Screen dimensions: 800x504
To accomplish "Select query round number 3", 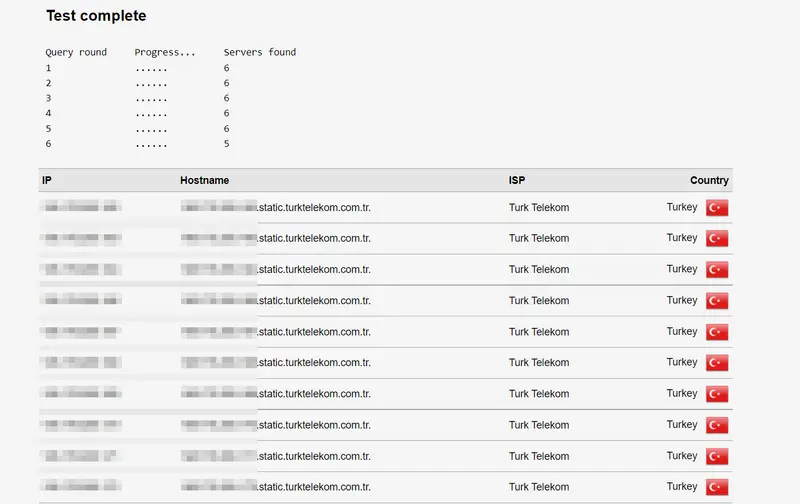I will [x=48, y=98].
